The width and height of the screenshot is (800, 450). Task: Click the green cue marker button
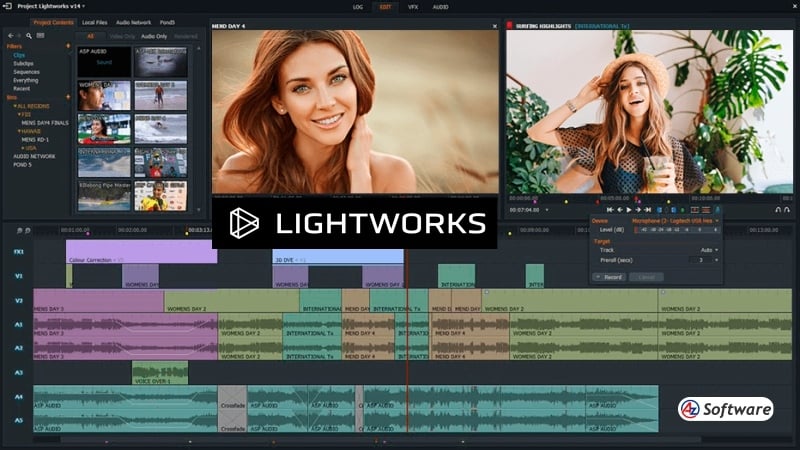coord(682,210)
